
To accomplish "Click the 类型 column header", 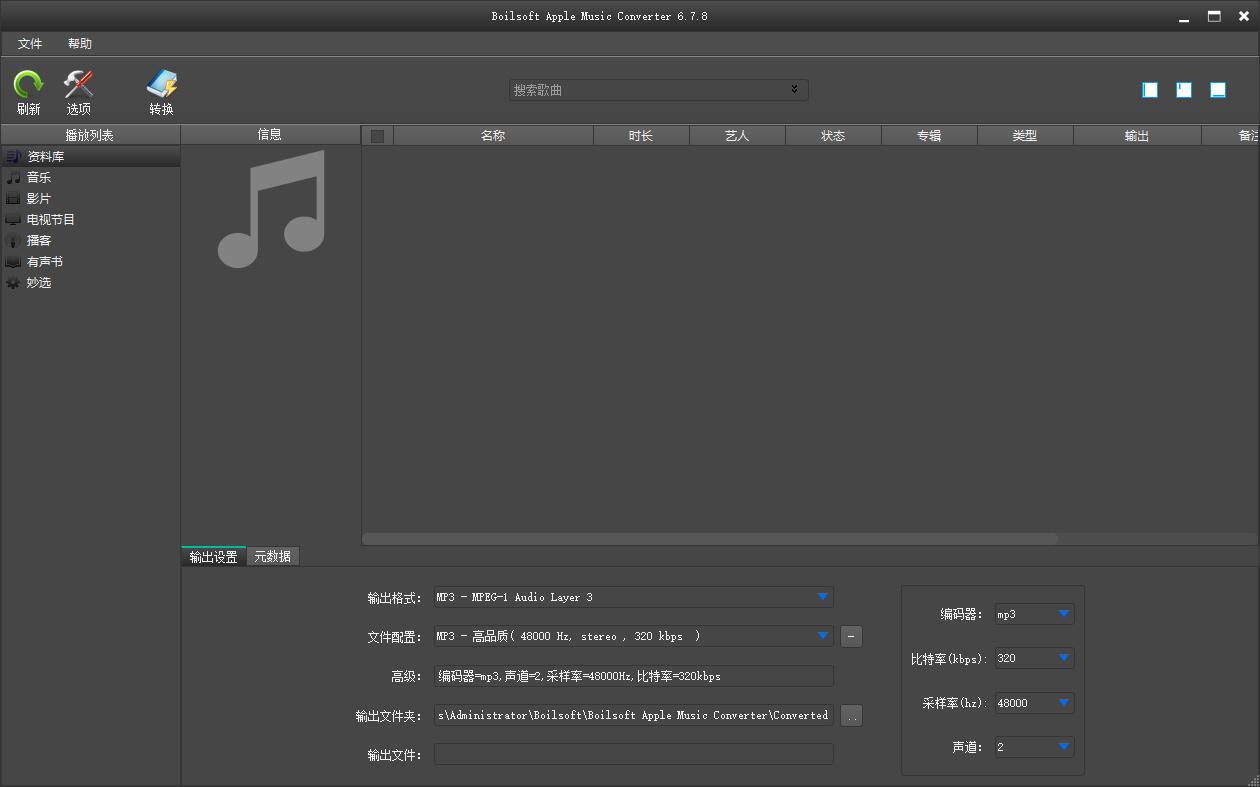I will [1025, 136].
